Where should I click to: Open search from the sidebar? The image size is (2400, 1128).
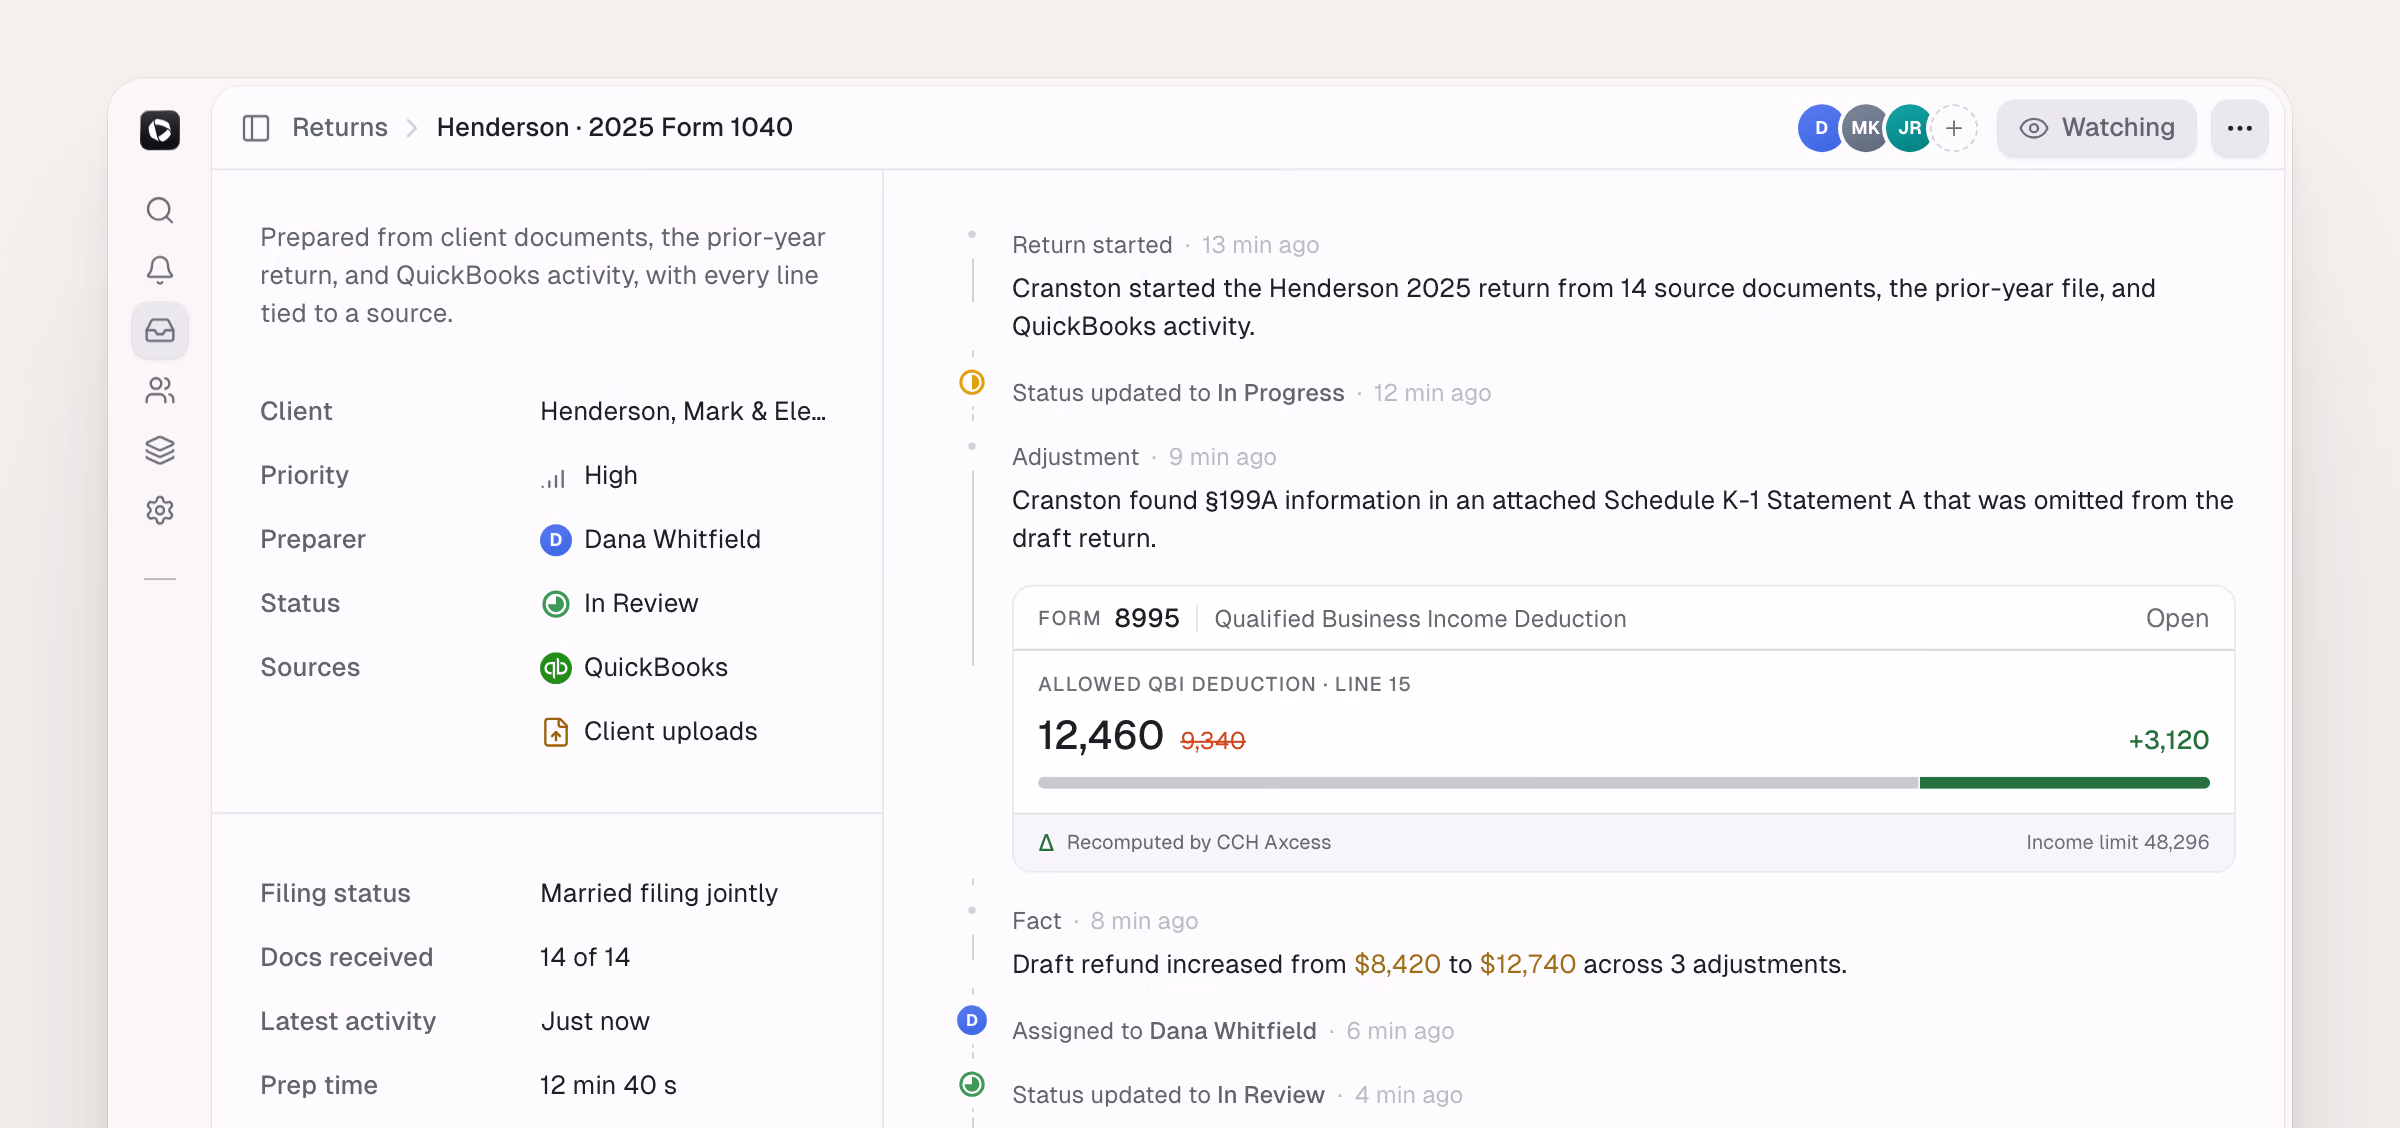click(x=160, y=210)
